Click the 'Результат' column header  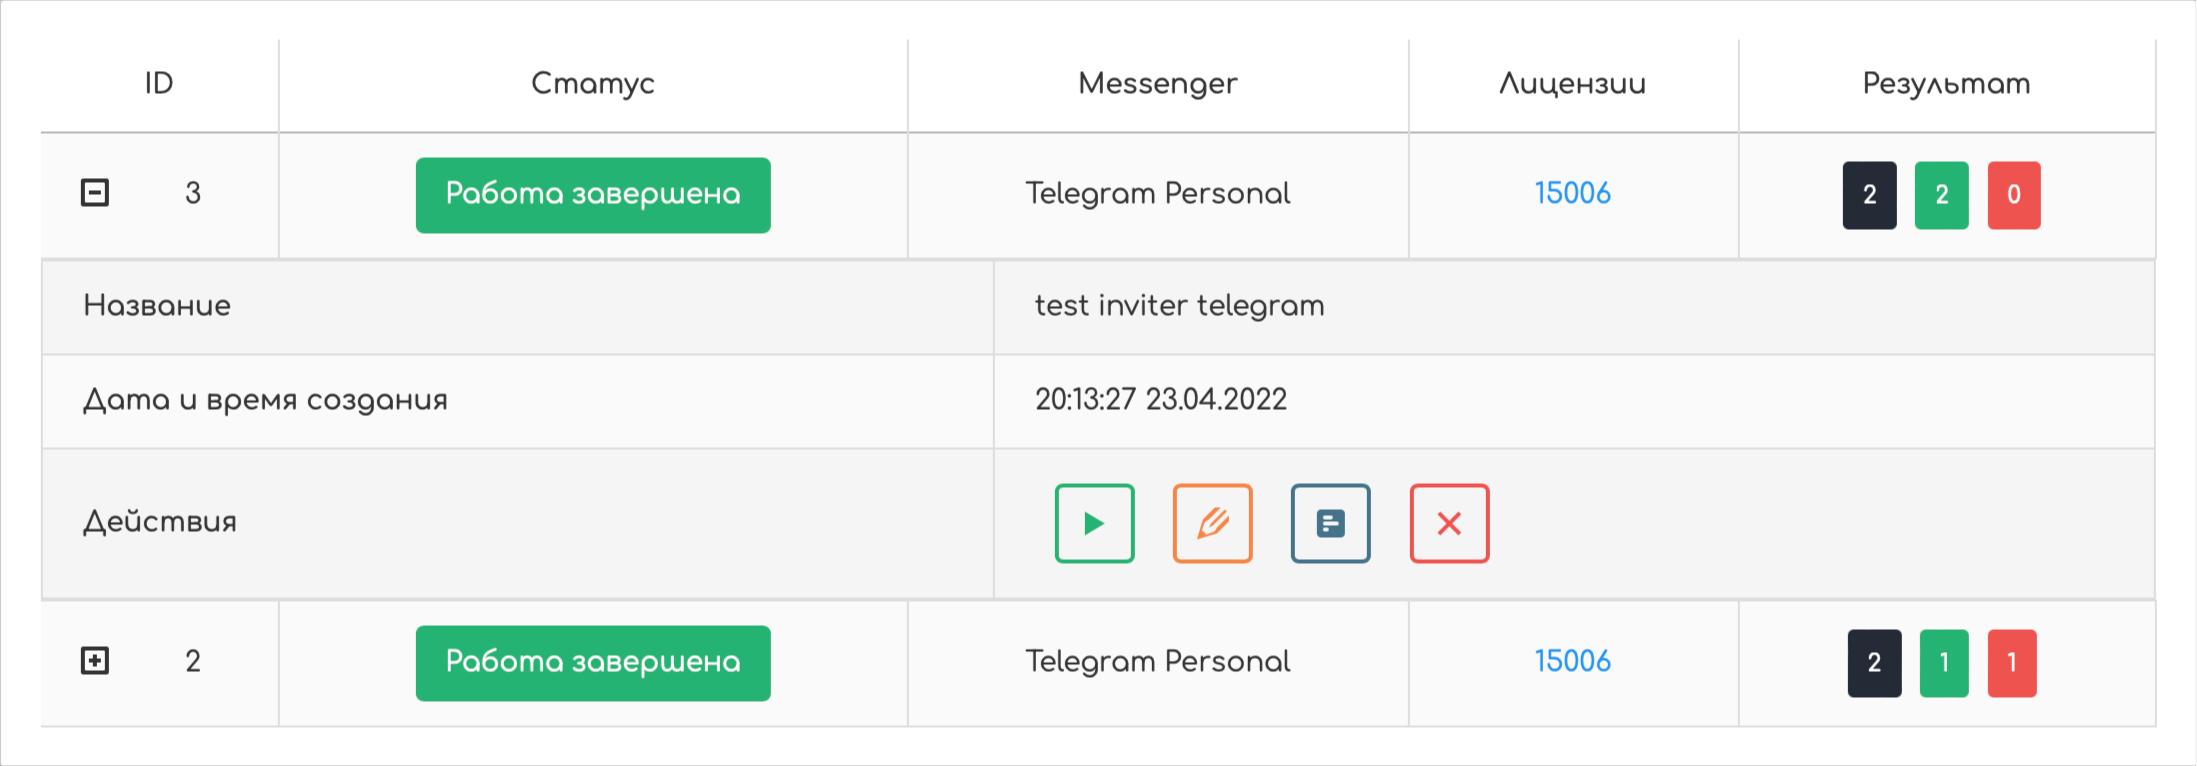click(1946, 83)
